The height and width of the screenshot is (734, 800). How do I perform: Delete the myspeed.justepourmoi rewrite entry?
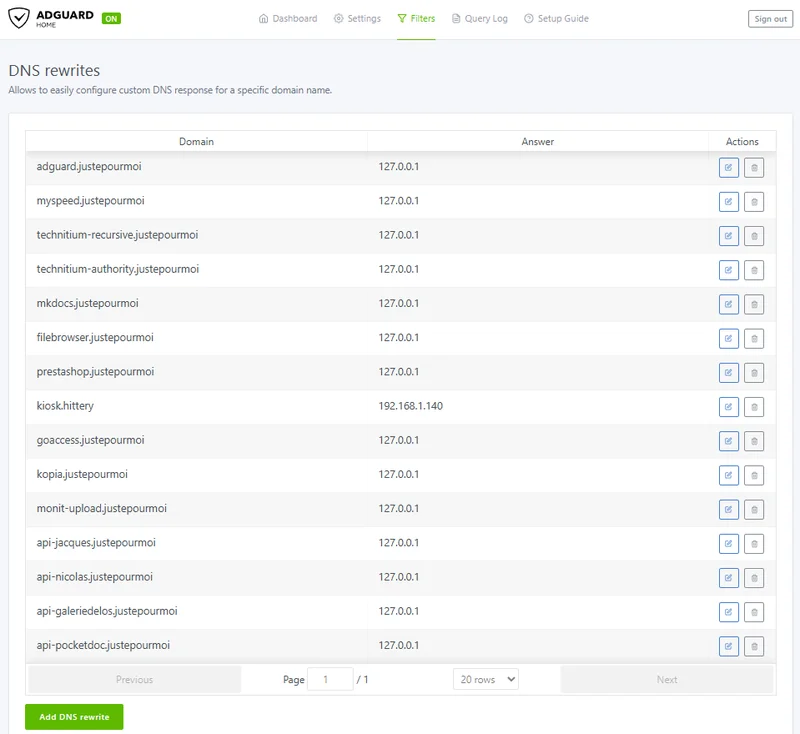[x=754, y=201]
